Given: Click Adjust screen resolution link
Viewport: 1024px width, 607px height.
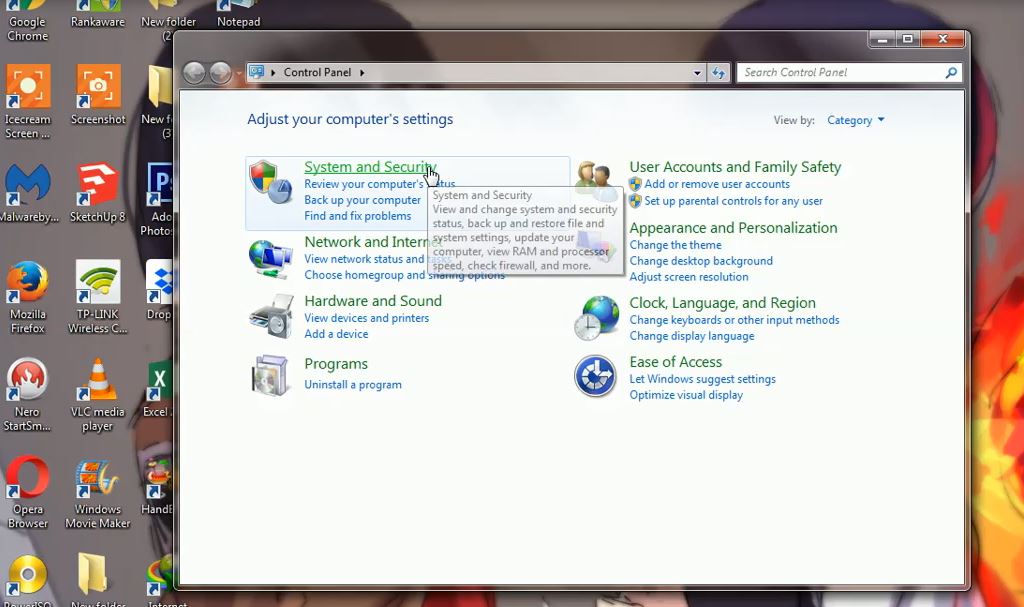Looking at the screenshot, I should pos(689,277).
